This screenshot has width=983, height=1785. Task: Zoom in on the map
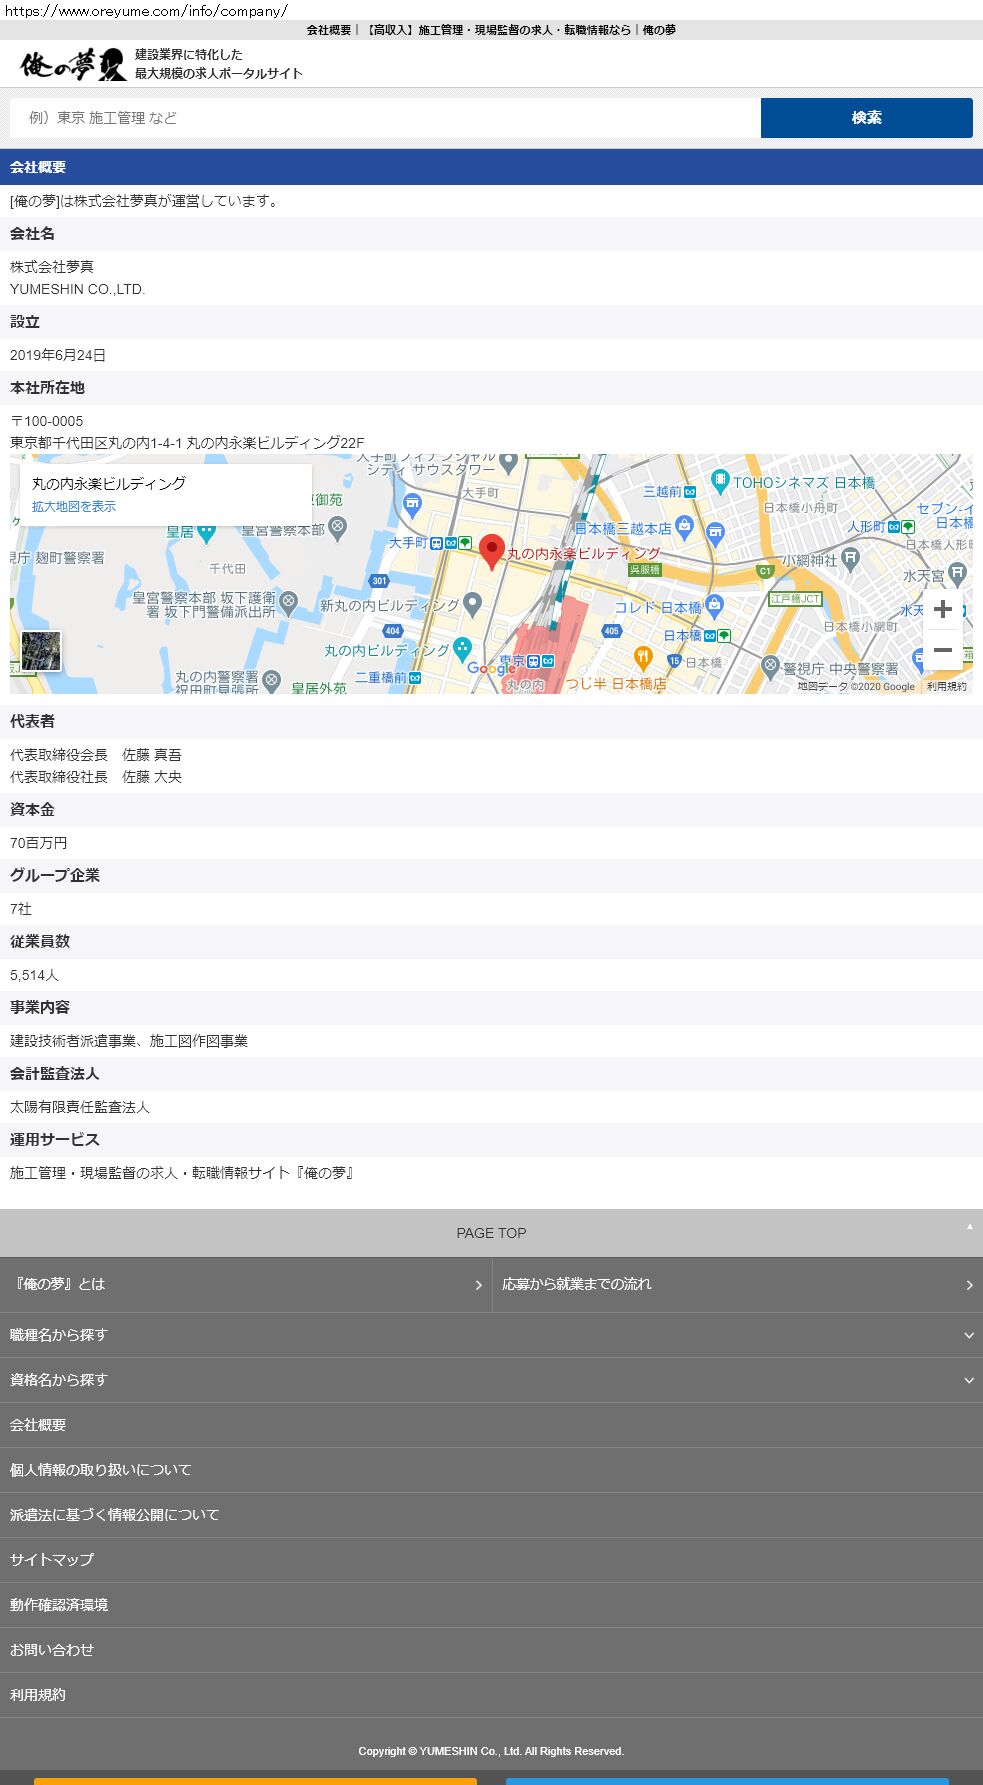942,609
